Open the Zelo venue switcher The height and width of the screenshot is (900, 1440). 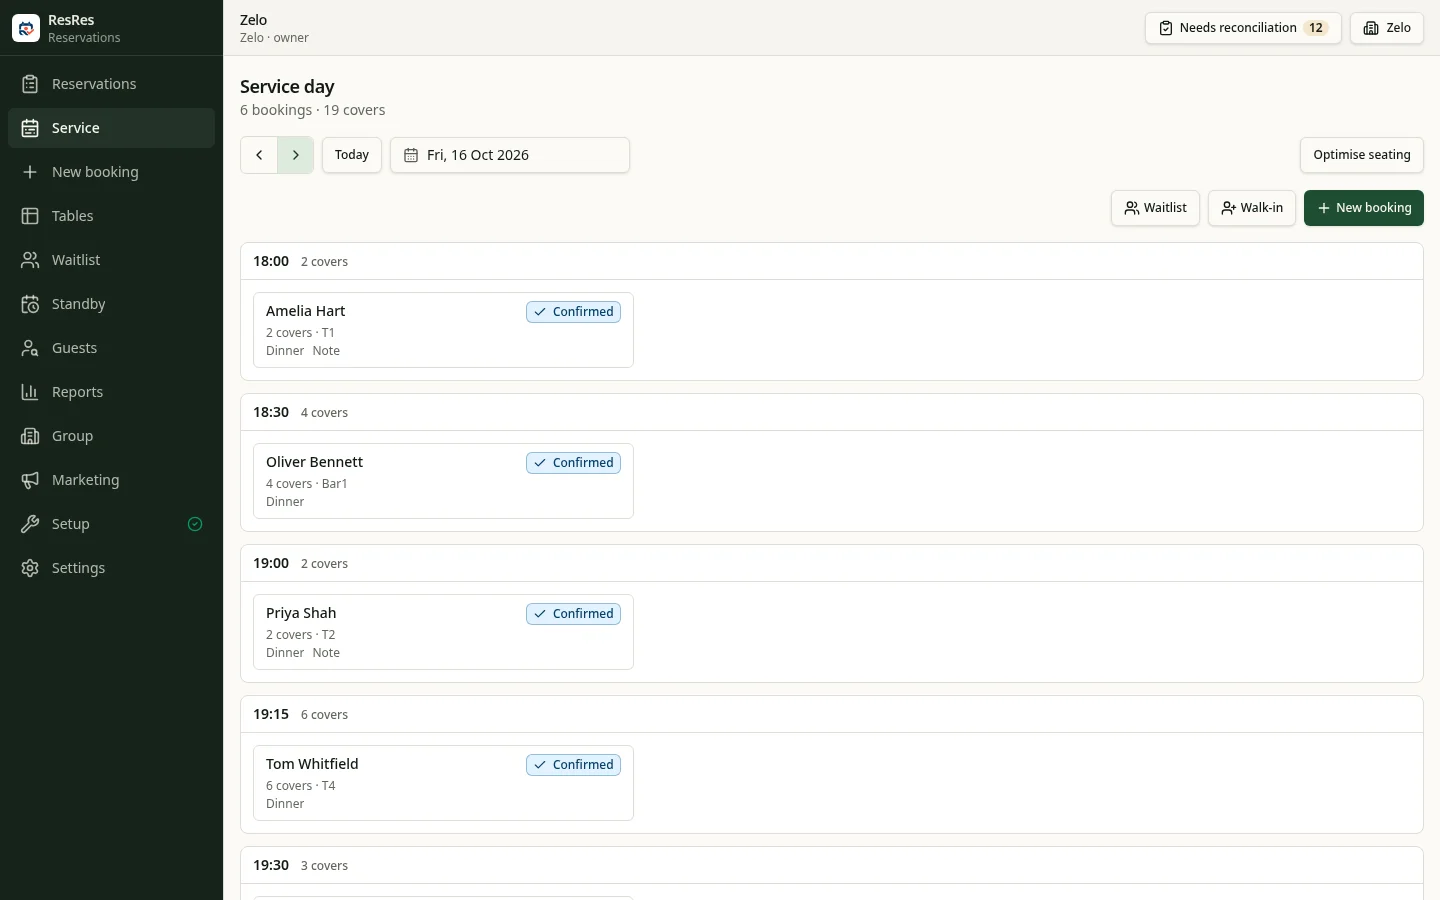[x=1387, y=28]
